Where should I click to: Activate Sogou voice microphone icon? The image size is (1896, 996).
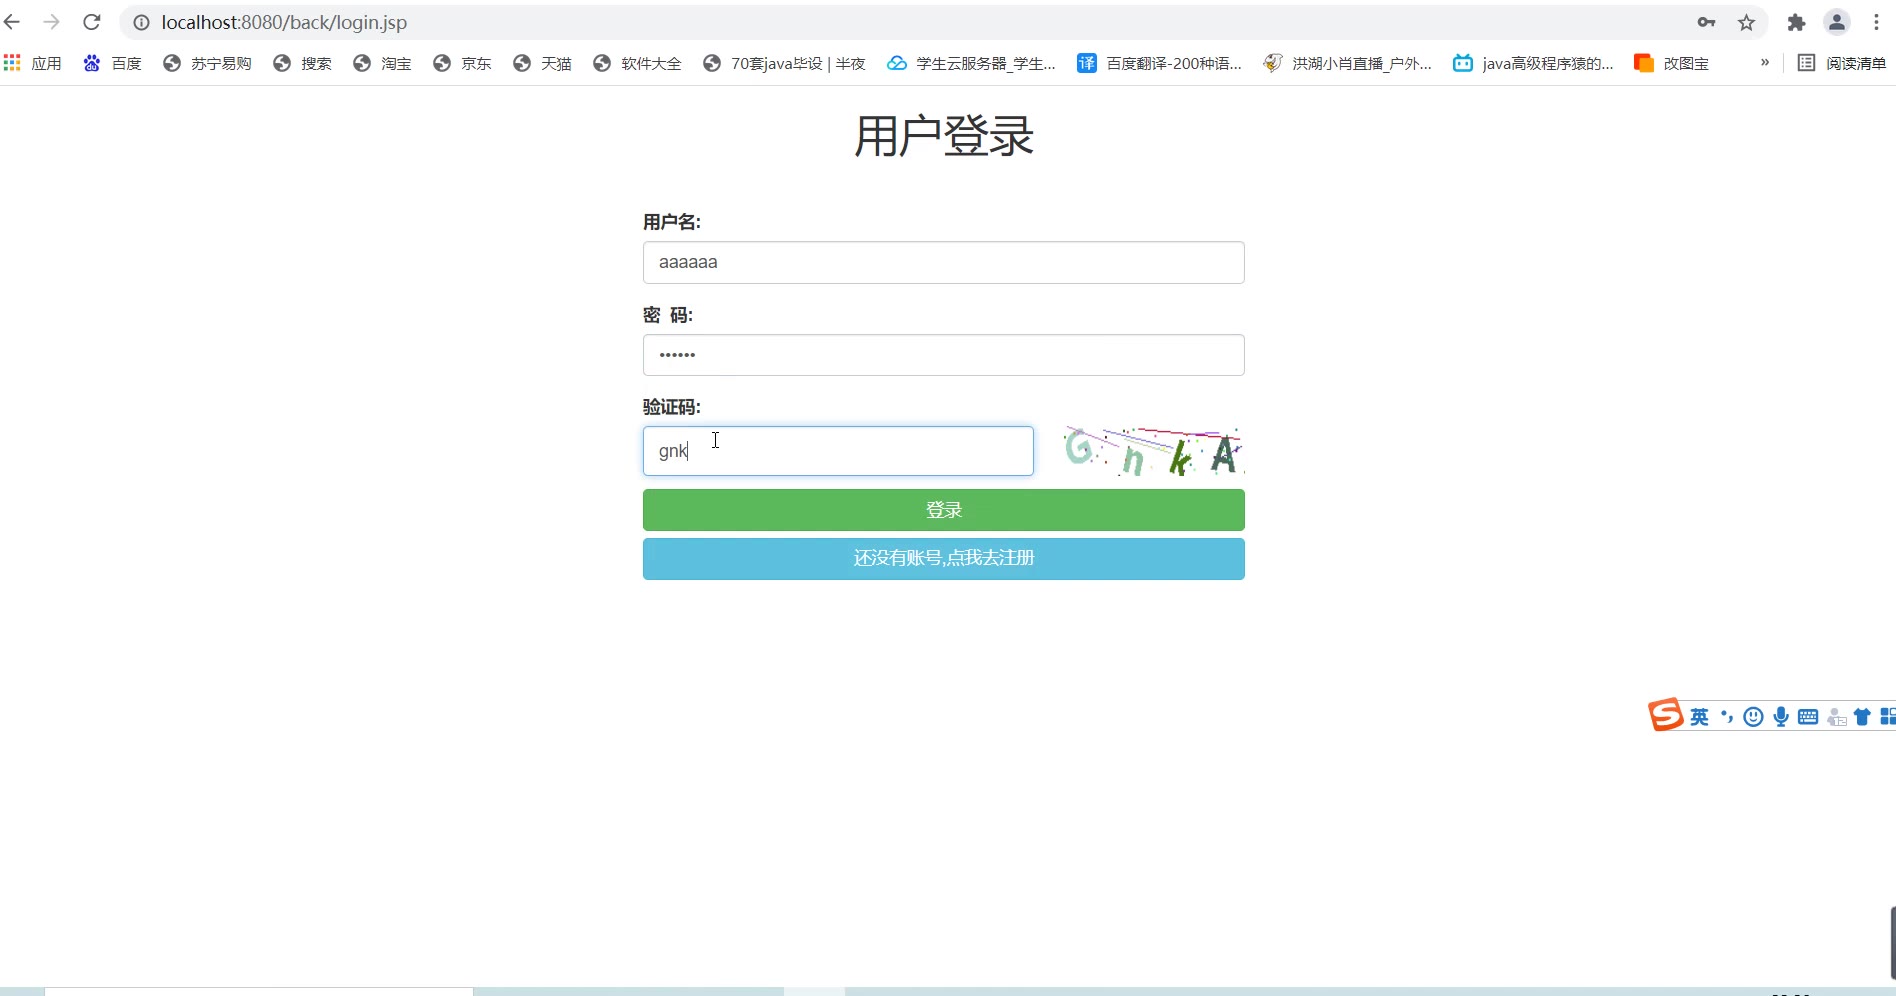coord(1781,717)
